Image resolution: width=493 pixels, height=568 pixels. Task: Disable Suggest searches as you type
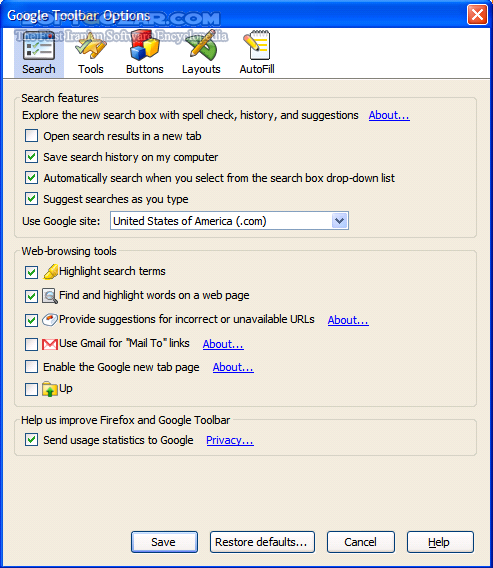point(32,199)
